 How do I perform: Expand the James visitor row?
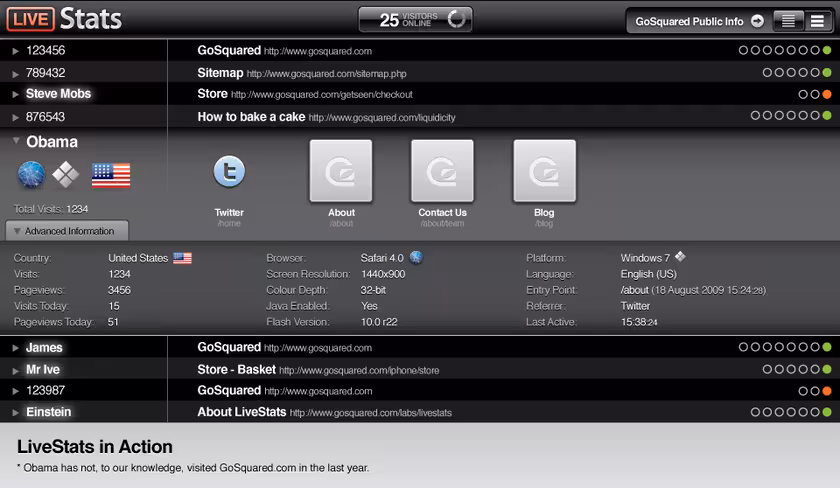(x=16, y=348)
